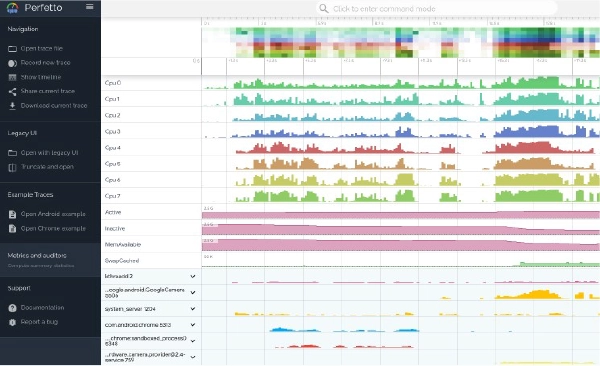Click the Open trace file folder icon
This screenshot has height=366, width=600.
[x=12, y=49]
